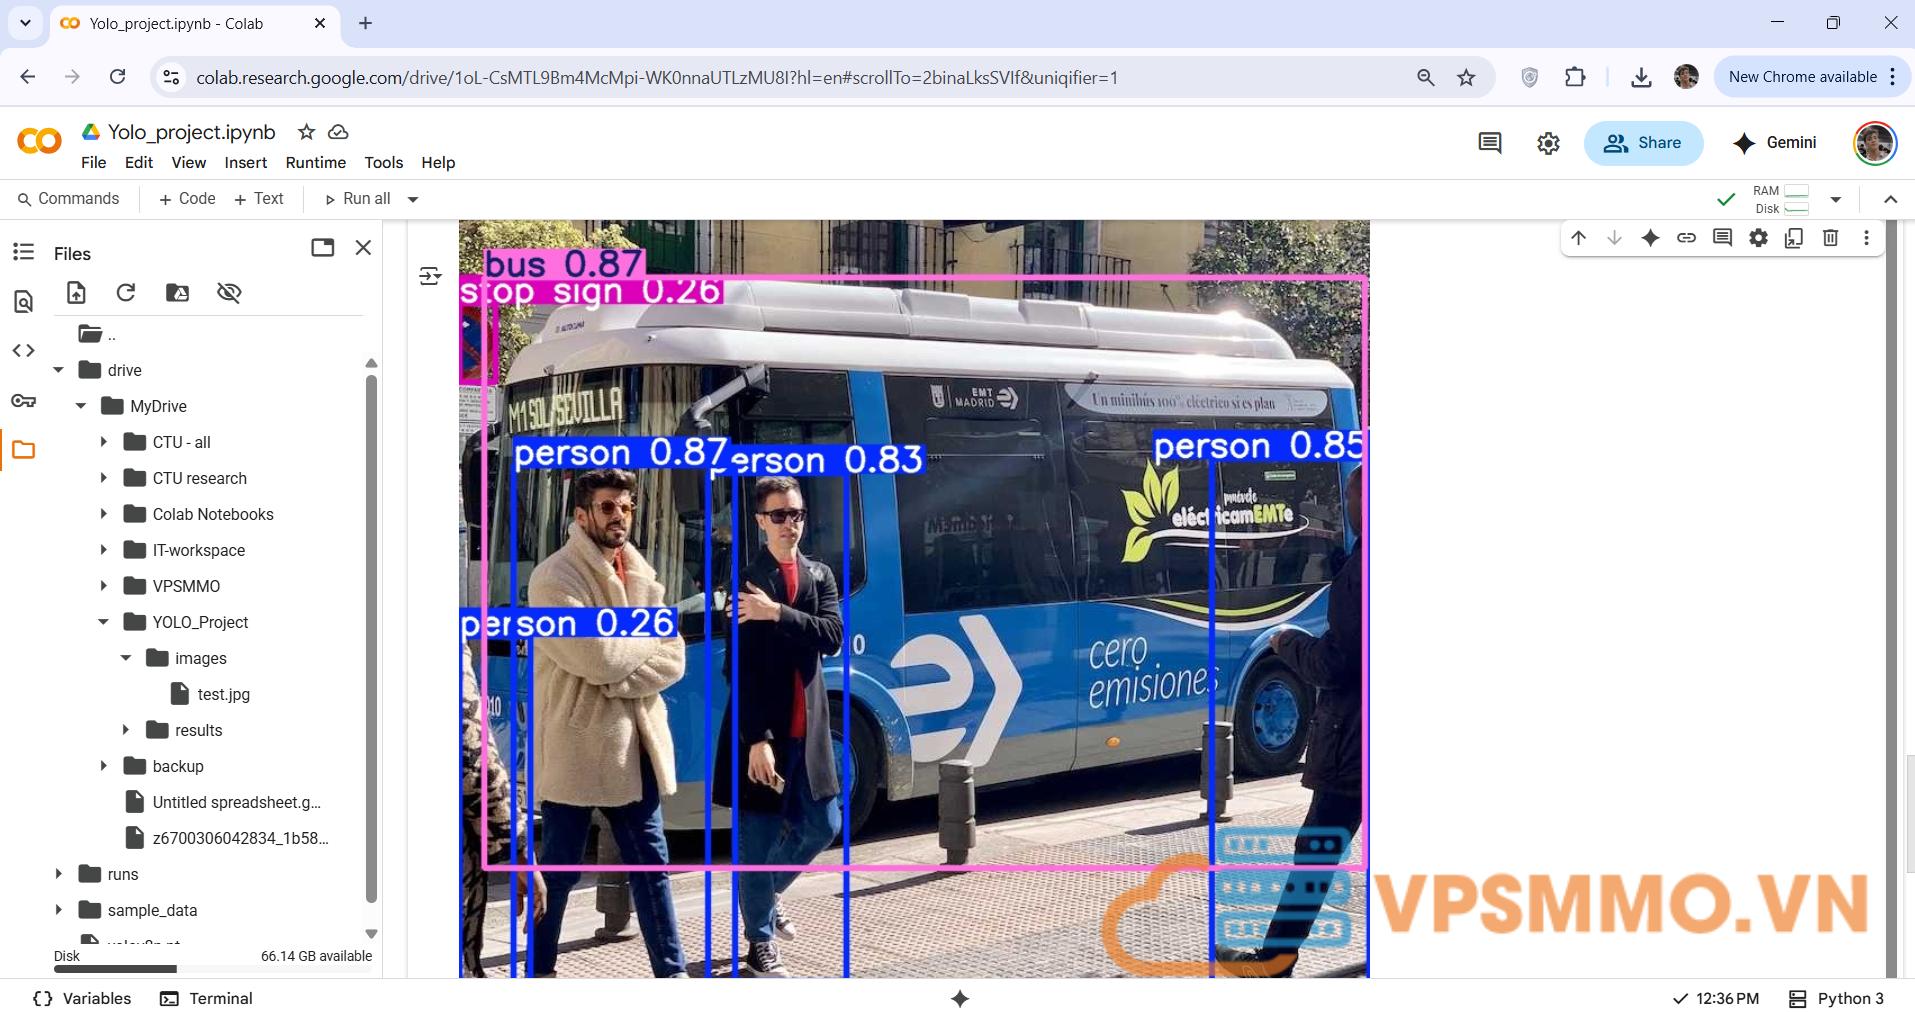Open notebook settings gear in header

(1548, 143)
